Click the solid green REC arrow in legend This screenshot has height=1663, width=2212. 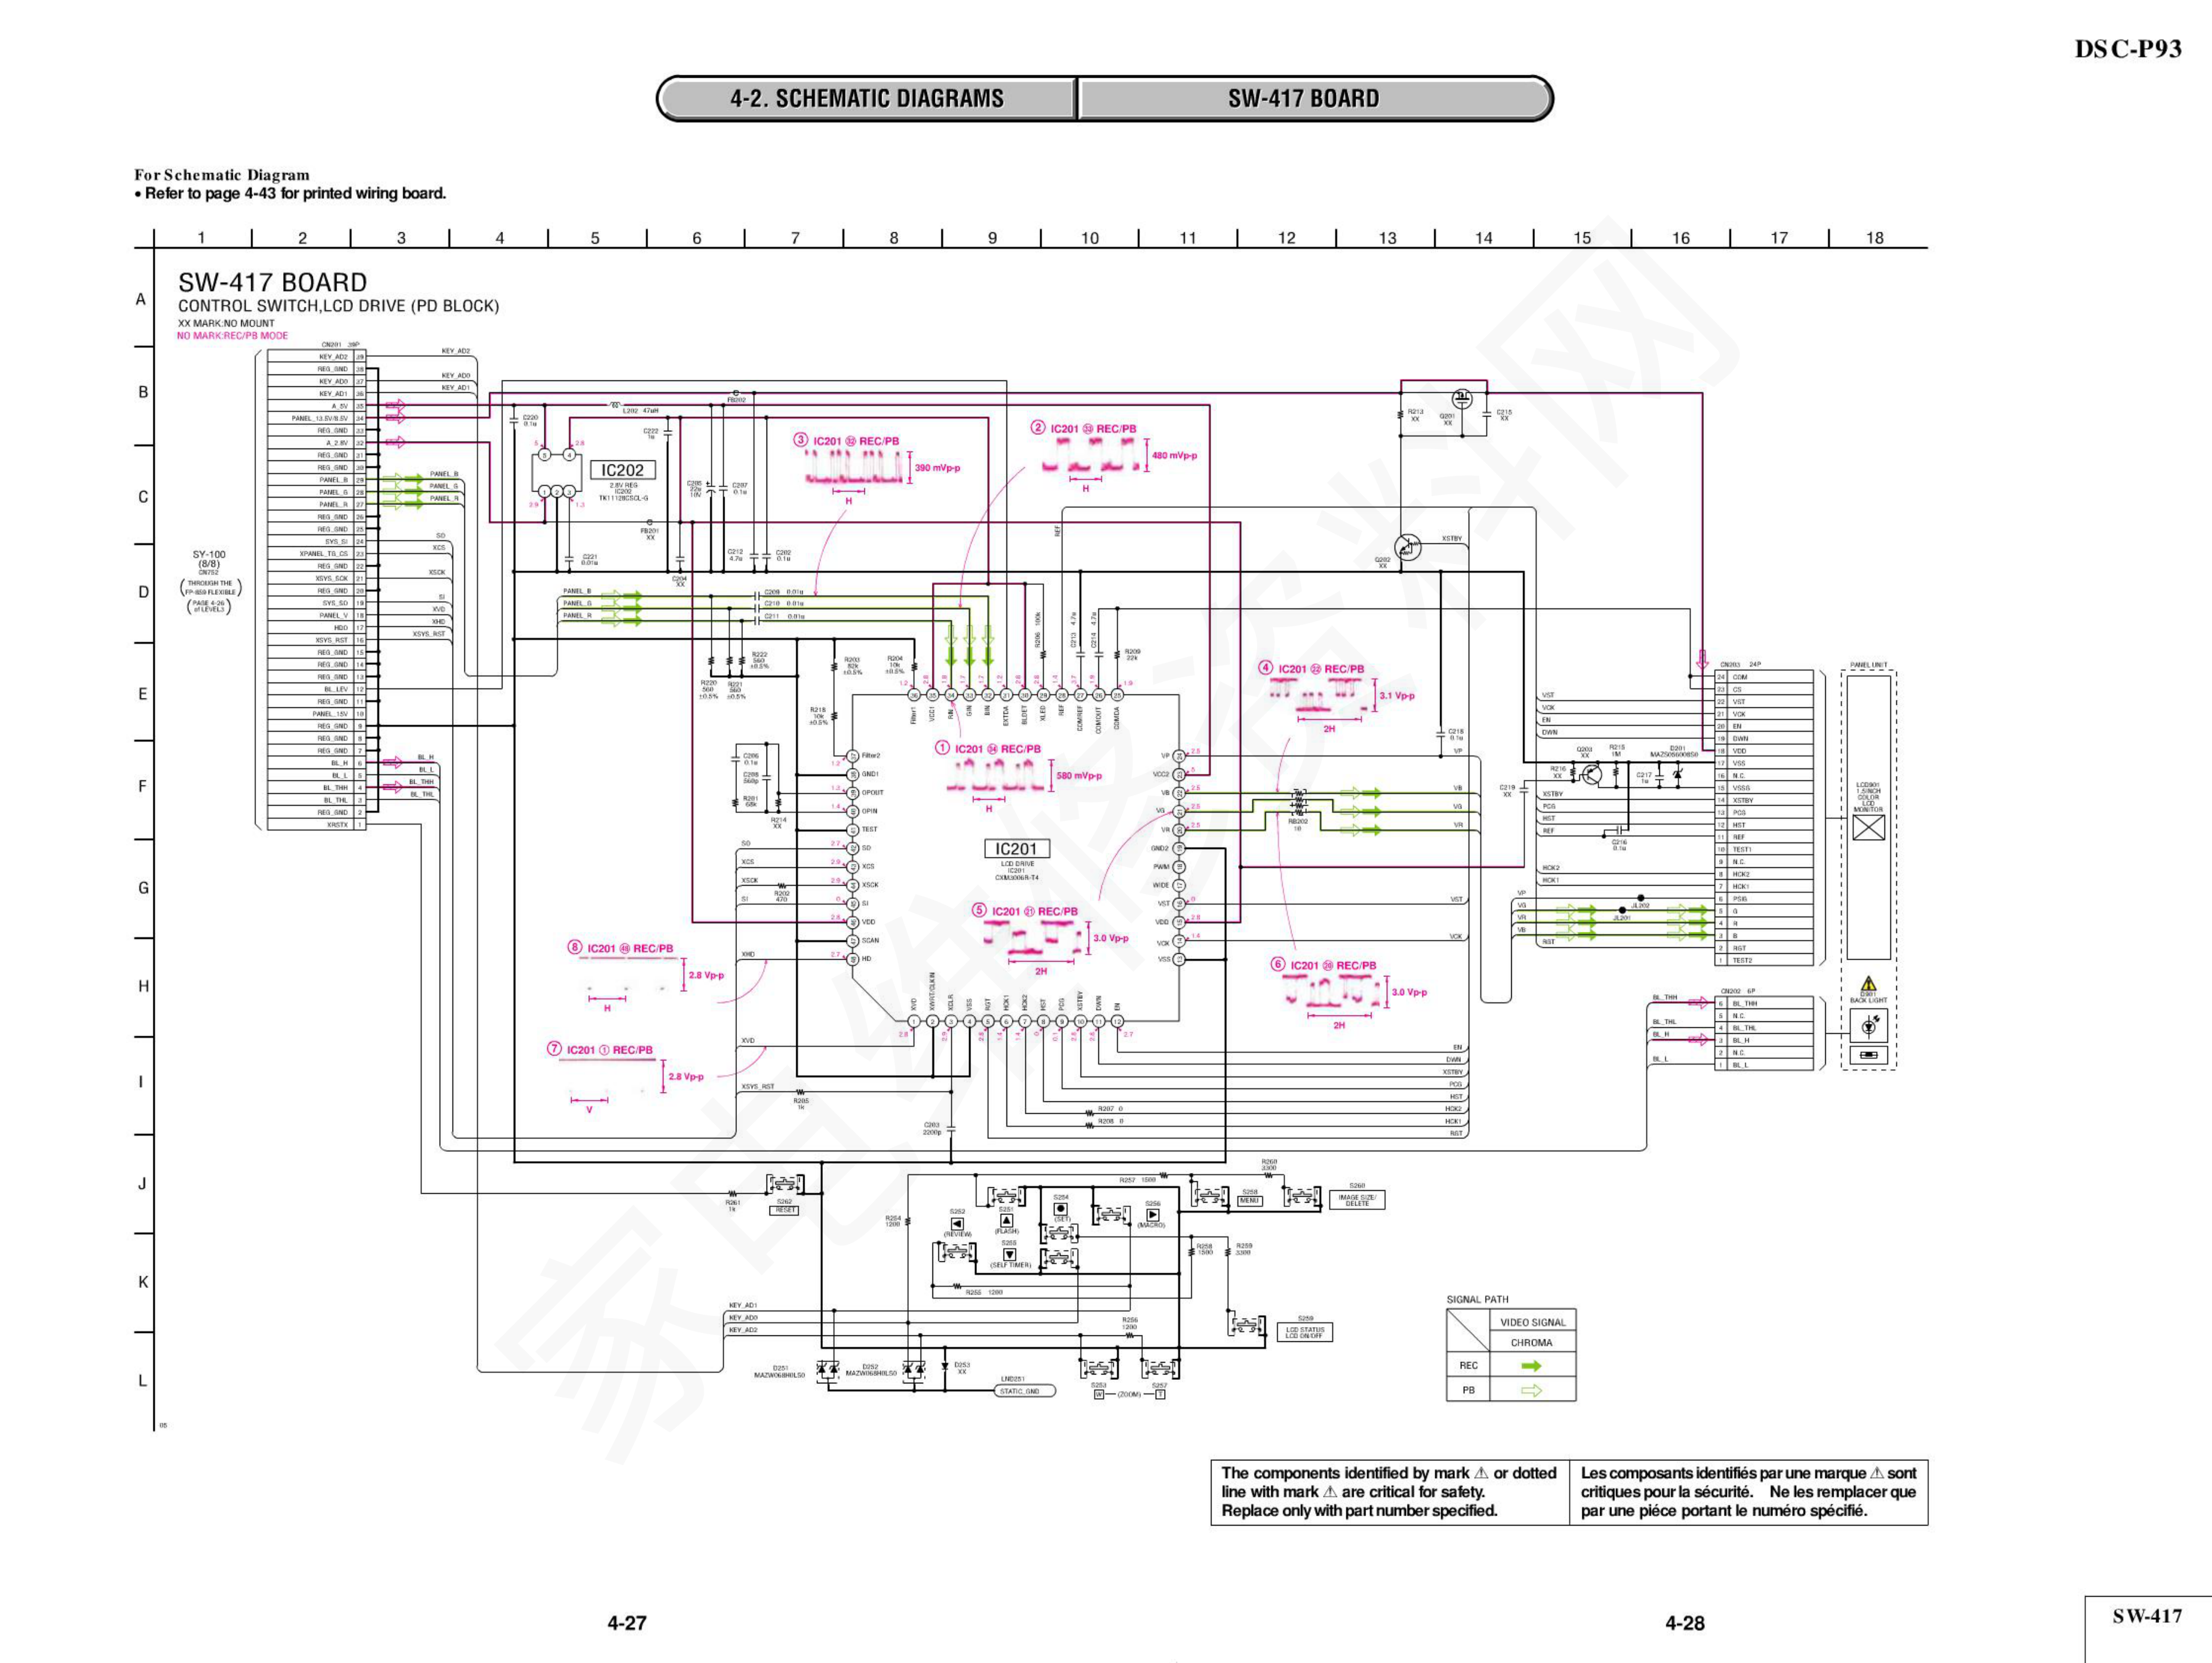(x=1531, y=1365)
